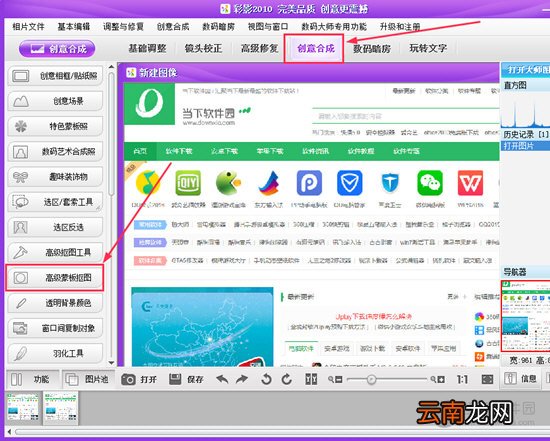Rotate image counterclockwise
The image size is (550, 441).
click(266, 379)
